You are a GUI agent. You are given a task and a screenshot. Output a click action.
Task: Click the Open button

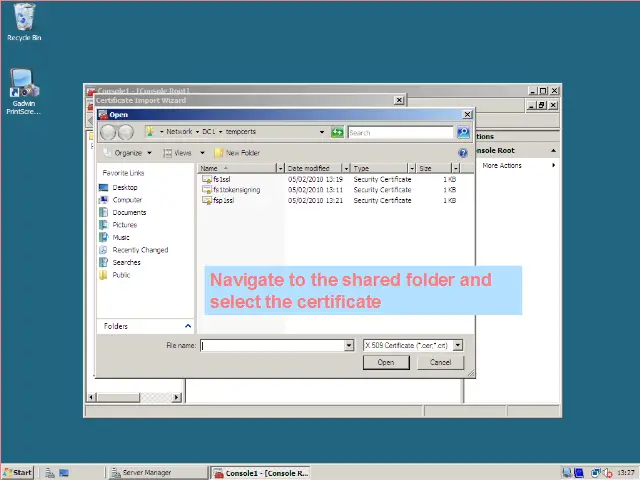point(386,362)
